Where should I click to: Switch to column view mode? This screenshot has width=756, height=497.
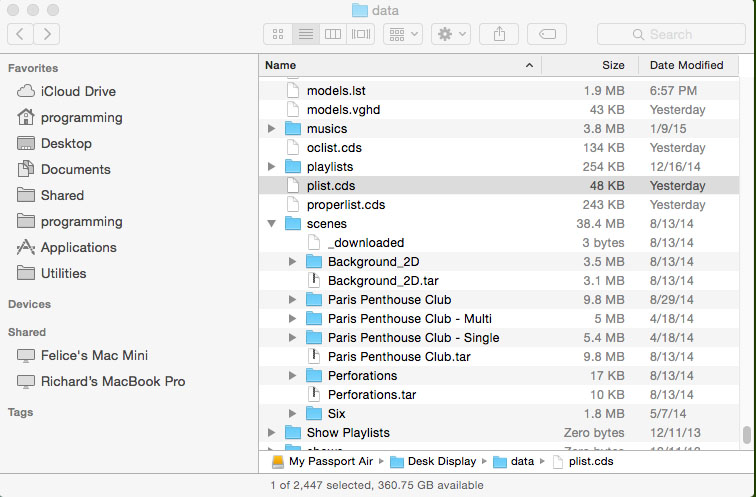(x=333, y=34)
